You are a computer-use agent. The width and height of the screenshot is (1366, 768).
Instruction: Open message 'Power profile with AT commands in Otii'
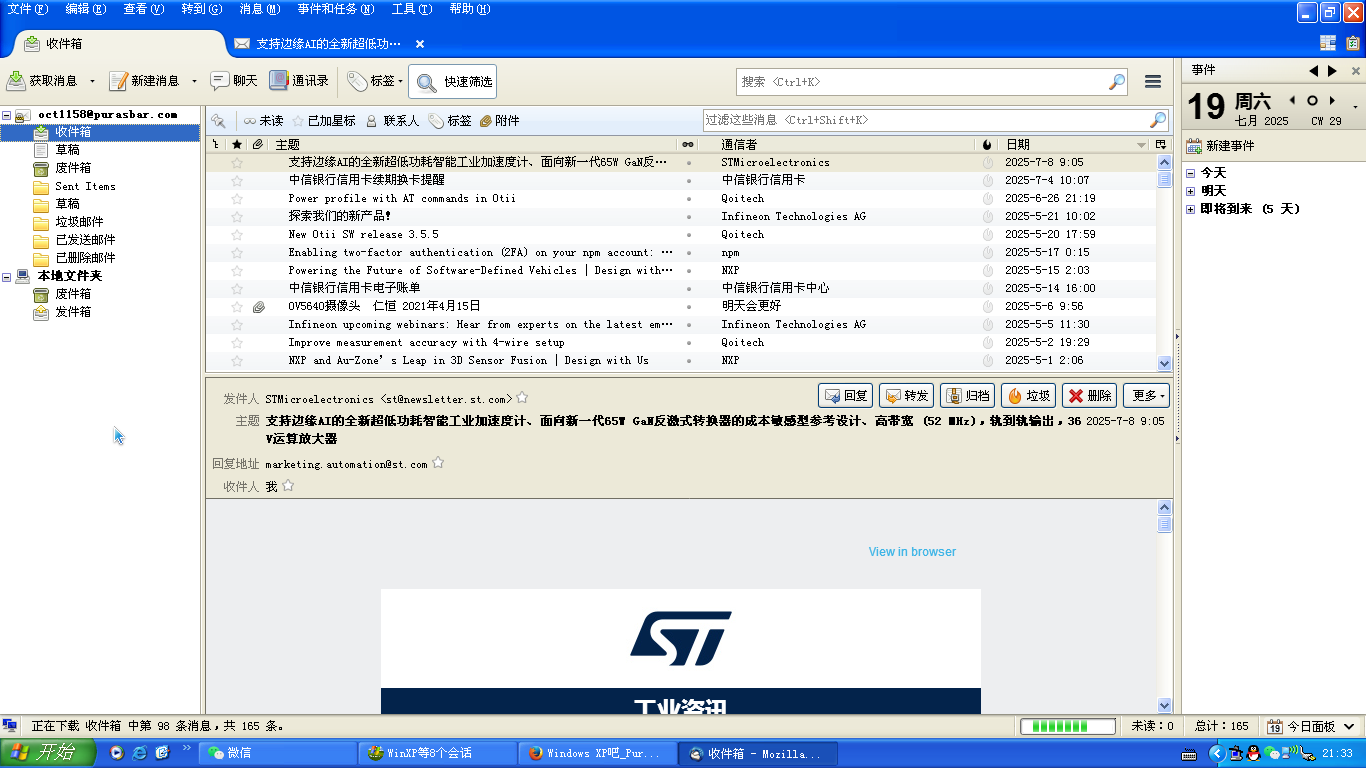pos(402,198)
